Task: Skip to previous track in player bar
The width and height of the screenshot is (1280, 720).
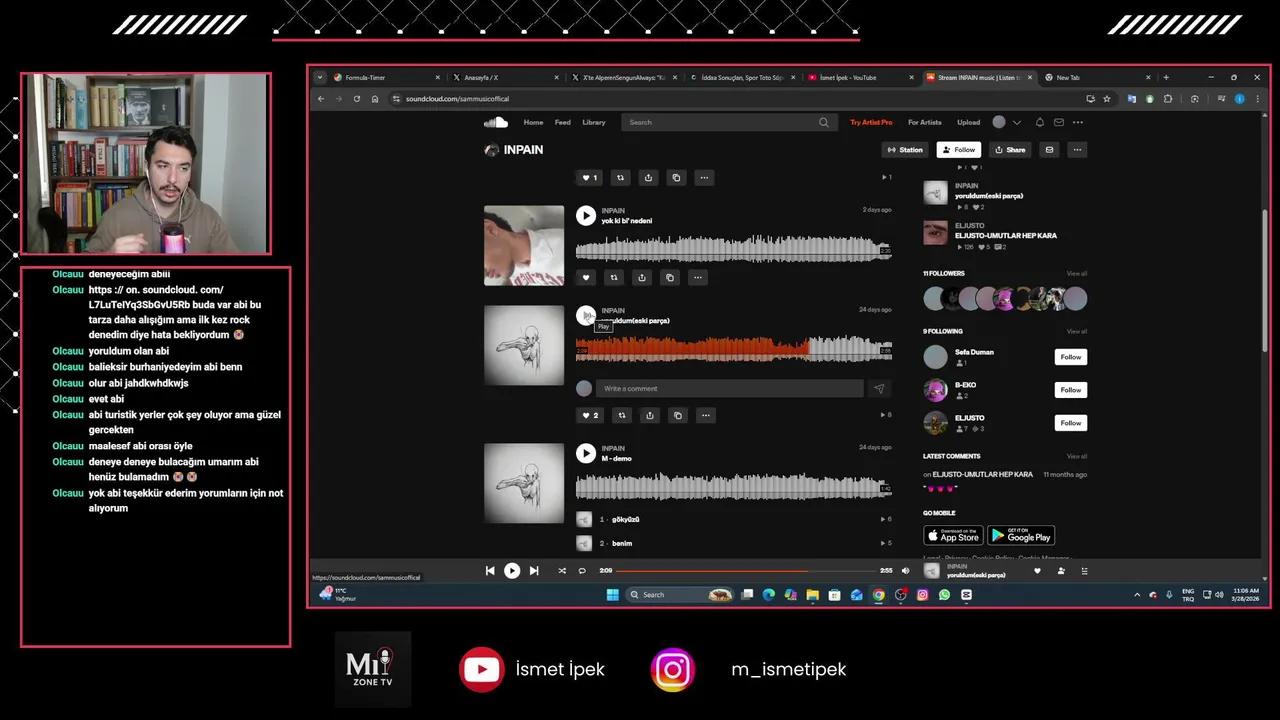Action: 490,571
